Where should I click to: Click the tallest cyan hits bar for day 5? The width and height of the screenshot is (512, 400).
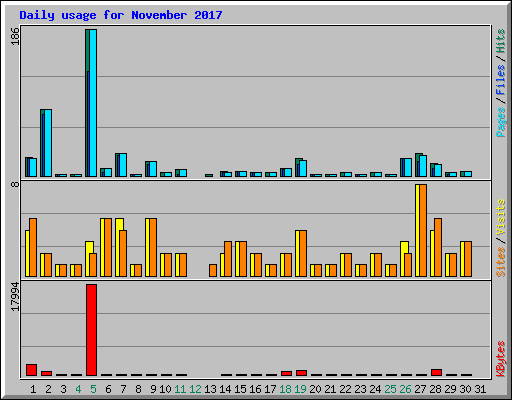[93, 103]
